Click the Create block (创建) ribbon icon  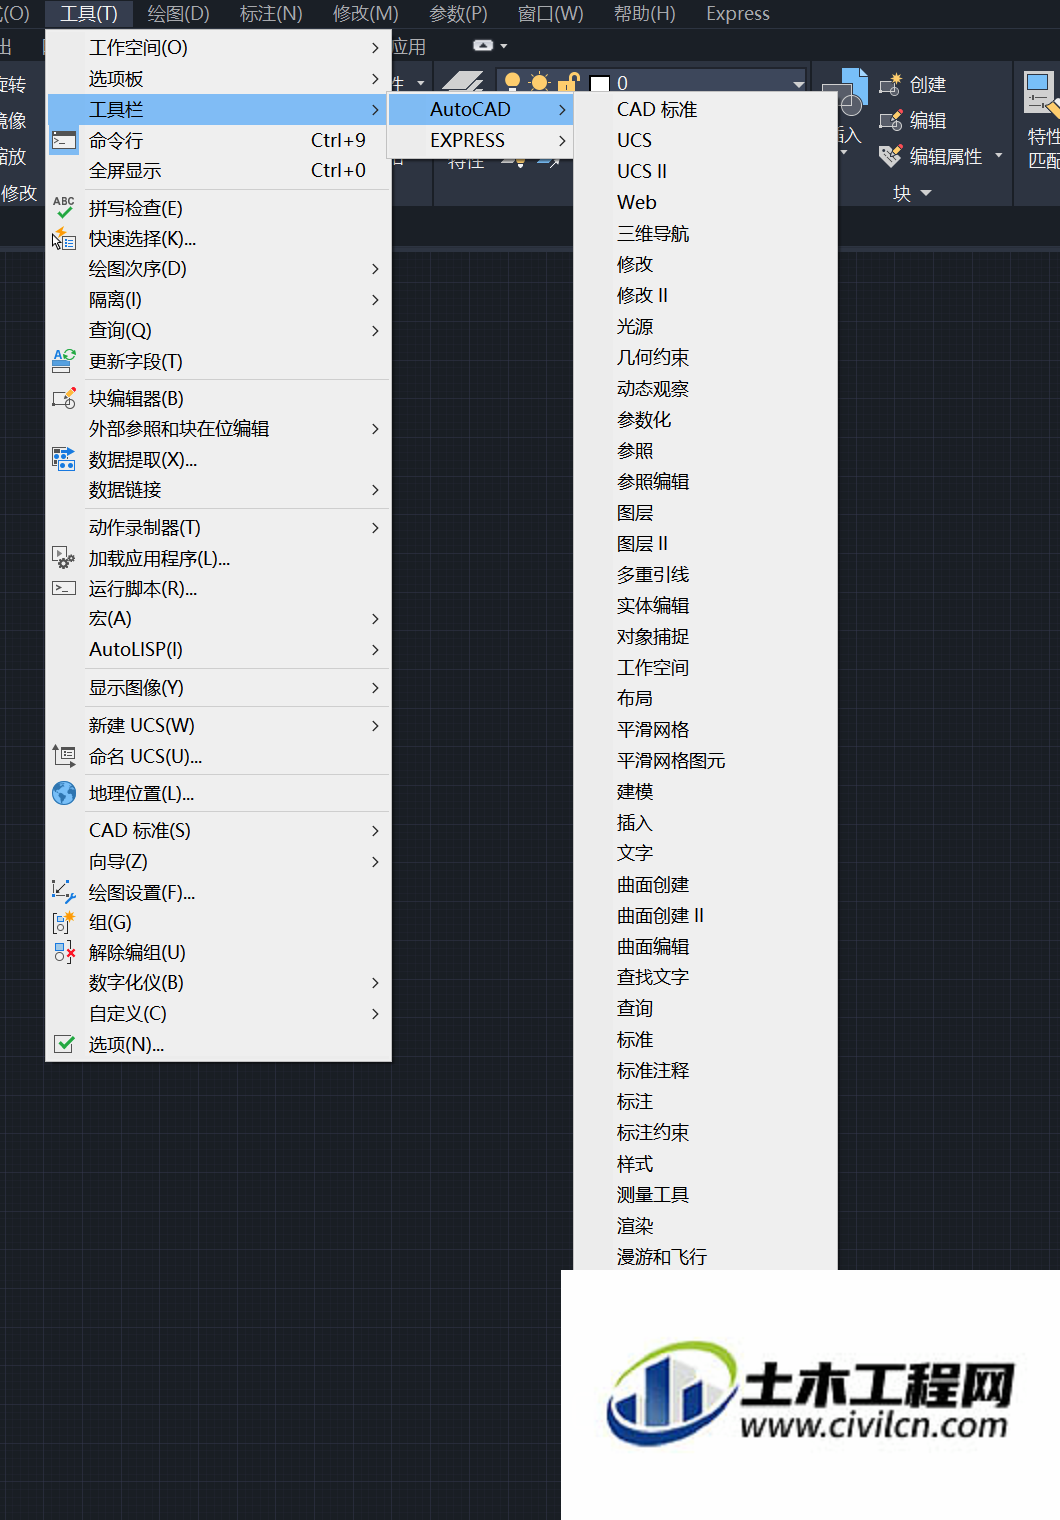tap(890, 85)
